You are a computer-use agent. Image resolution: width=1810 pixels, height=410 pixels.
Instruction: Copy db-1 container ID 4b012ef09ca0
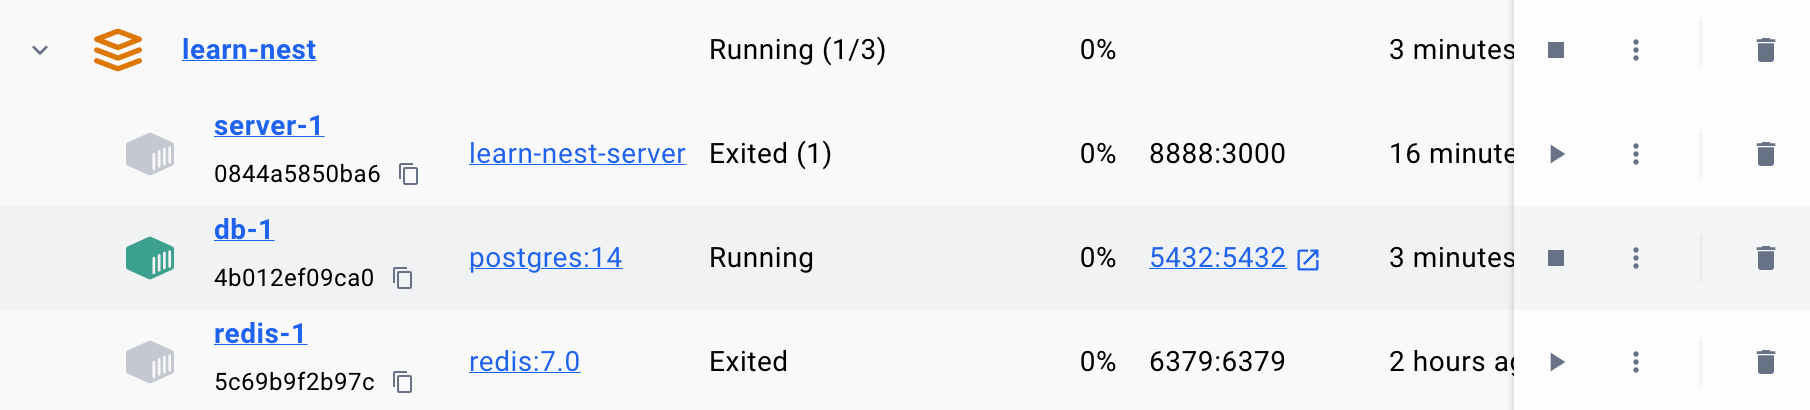tap(403, 278)
